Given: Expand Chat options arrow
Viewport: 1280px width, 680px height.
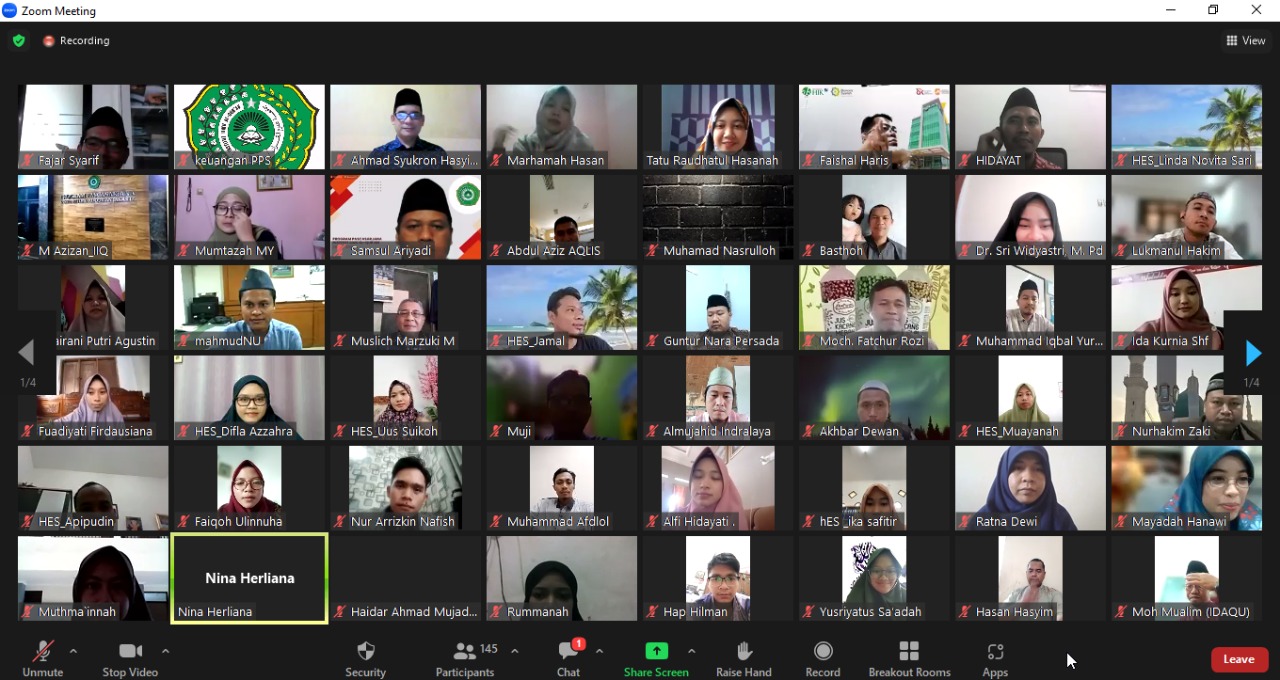Looking at the screenshot, I should [x=599, y=651].
